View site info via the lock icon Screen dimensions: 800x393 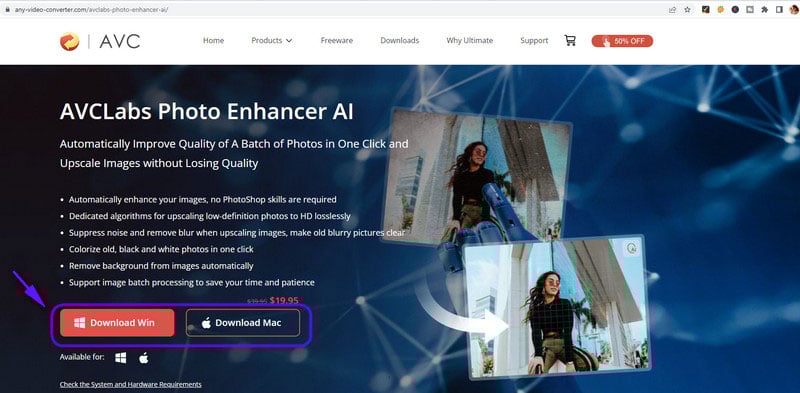click(7, 9)
